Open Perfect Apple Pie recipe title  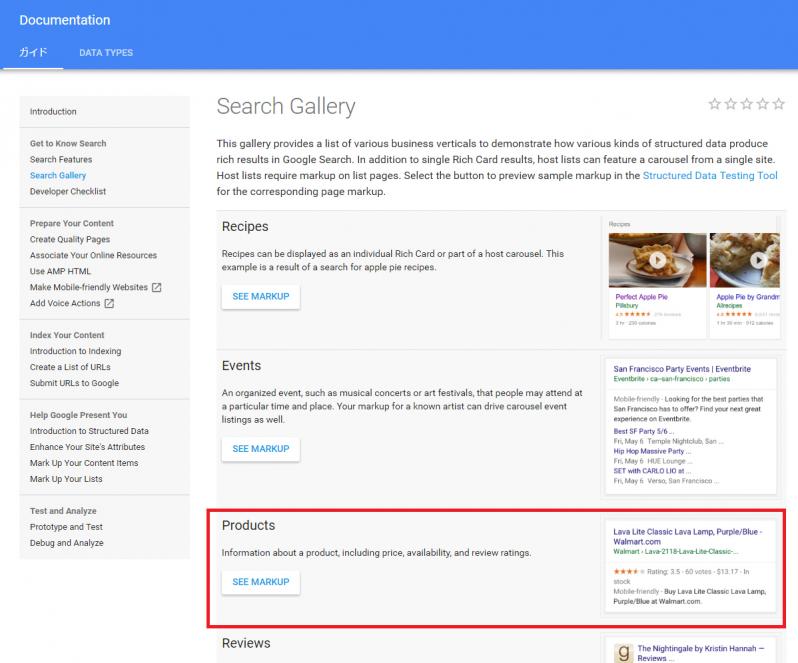coord(641,297)
